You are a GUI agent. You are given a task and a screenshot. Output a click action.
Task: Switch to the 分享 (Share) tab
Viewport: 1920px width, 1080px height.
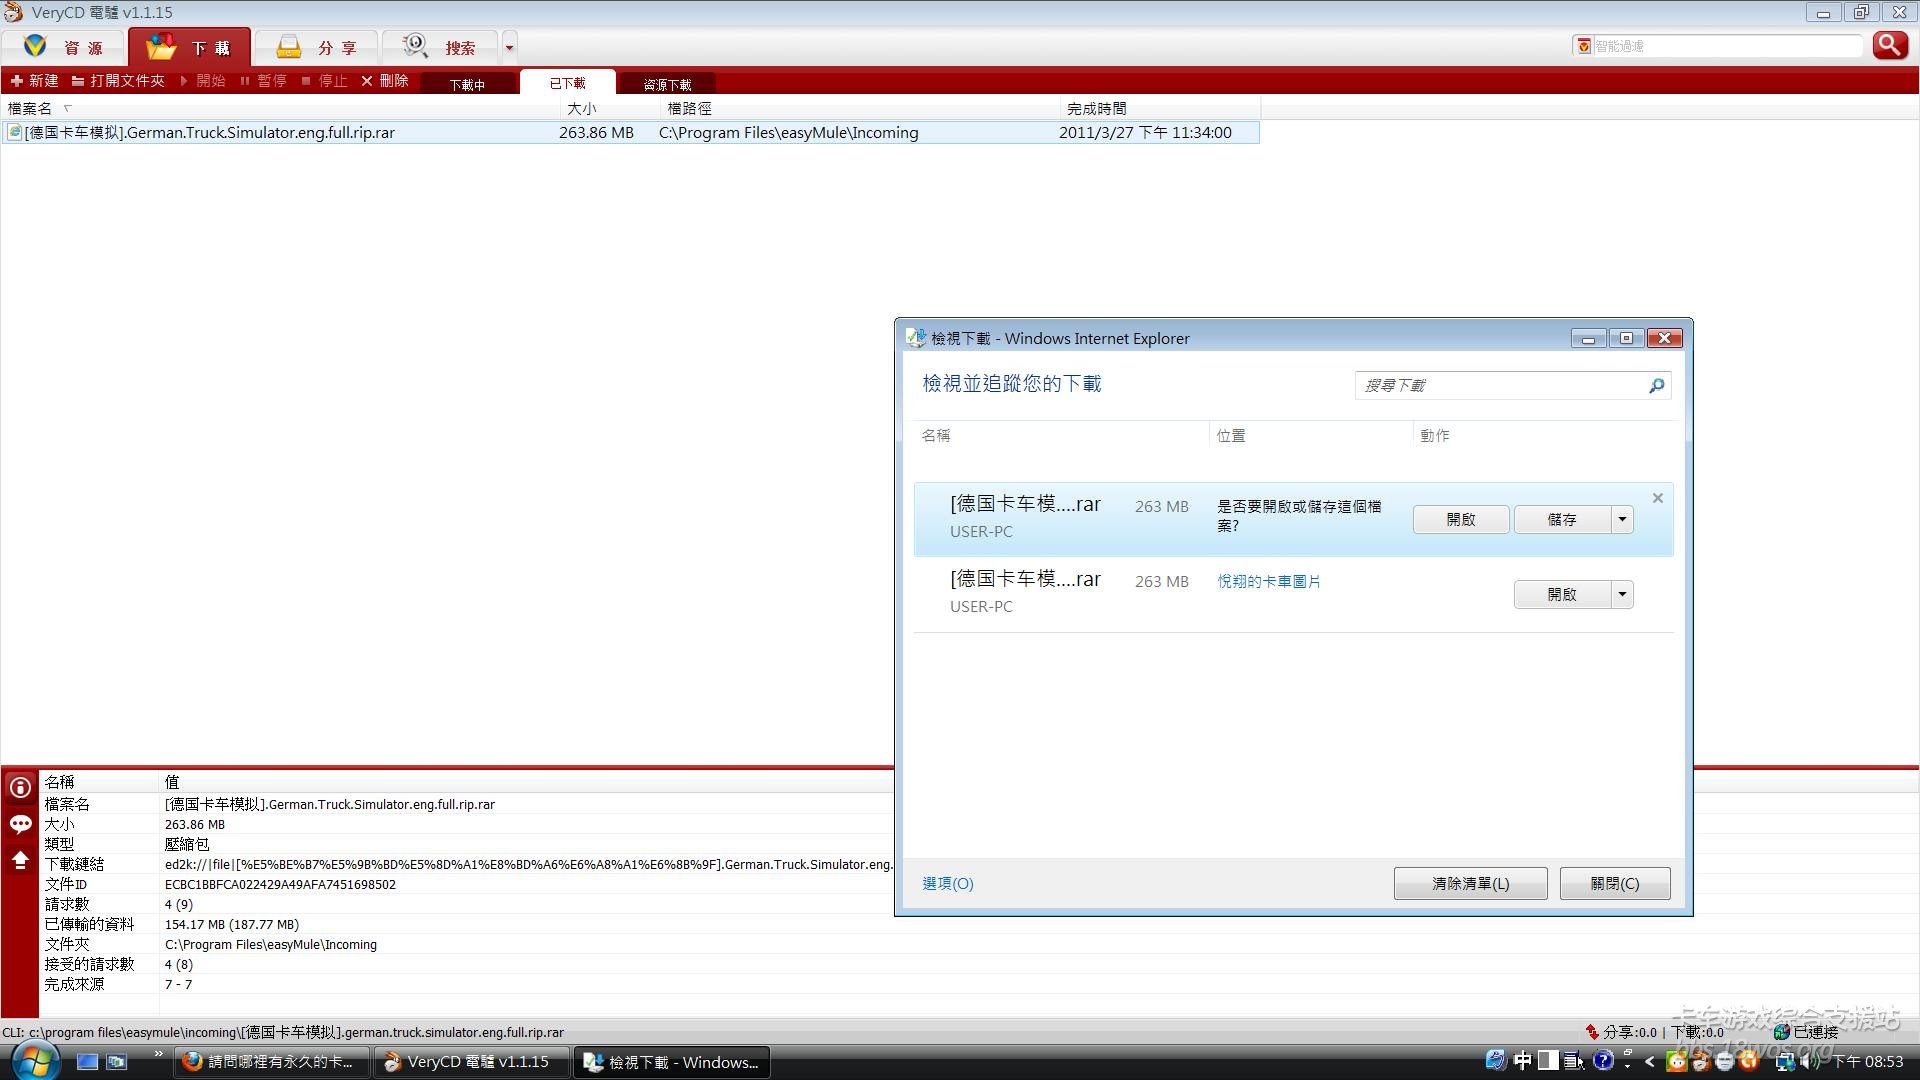pos(316,47)
